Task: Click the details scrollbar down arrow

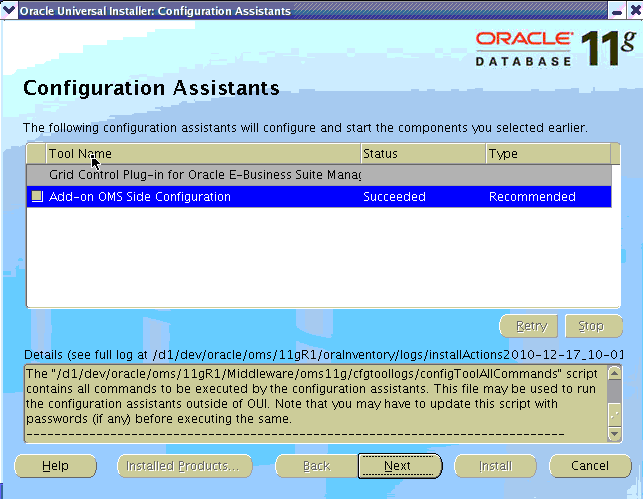Action: [614, 433]
